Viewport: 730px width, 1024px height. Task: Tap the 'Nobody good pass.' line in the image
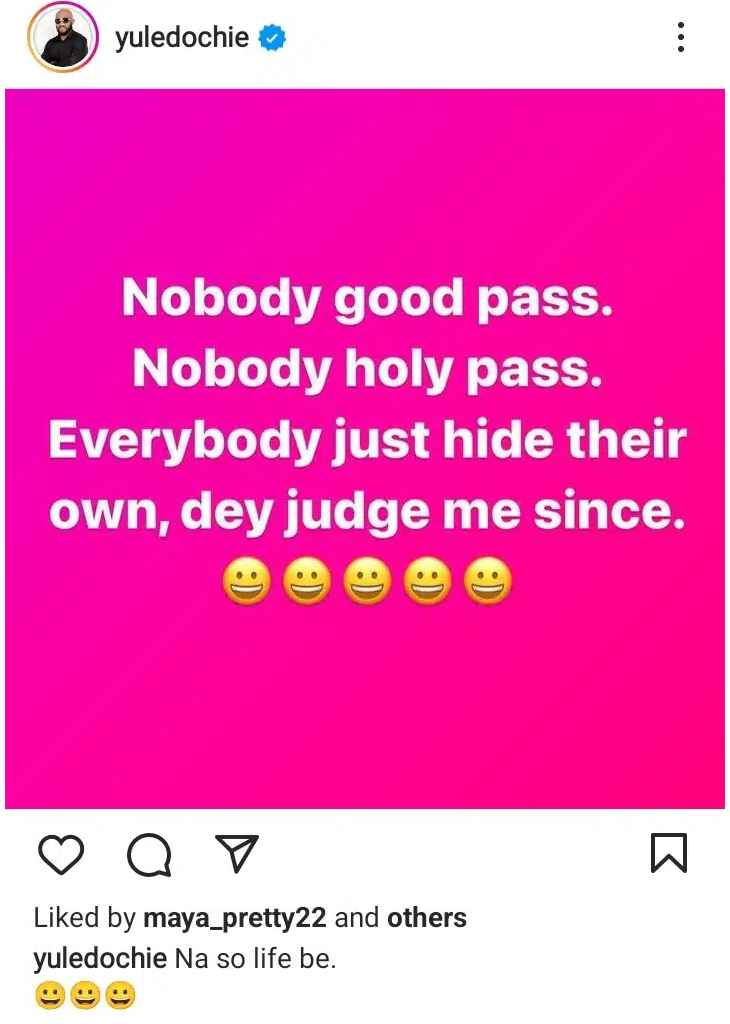[368, 298]
